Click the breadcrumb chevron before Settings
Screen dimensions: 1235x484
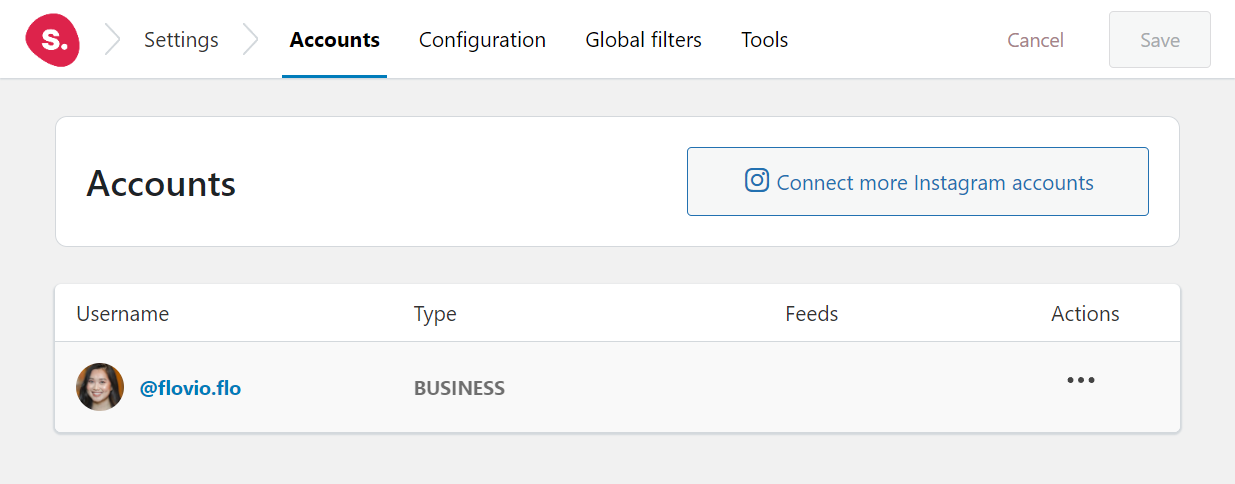click(113, 40)
